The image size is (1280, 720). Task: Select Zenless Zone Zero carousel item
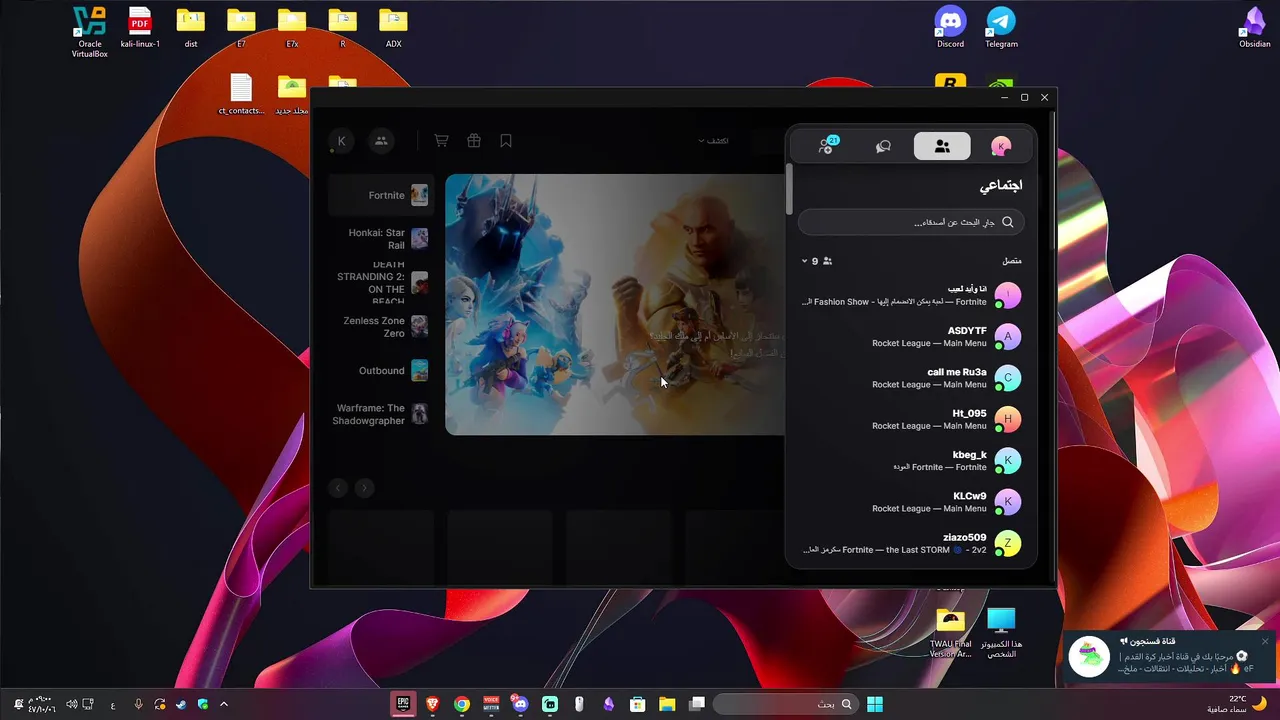pos(381,327)
